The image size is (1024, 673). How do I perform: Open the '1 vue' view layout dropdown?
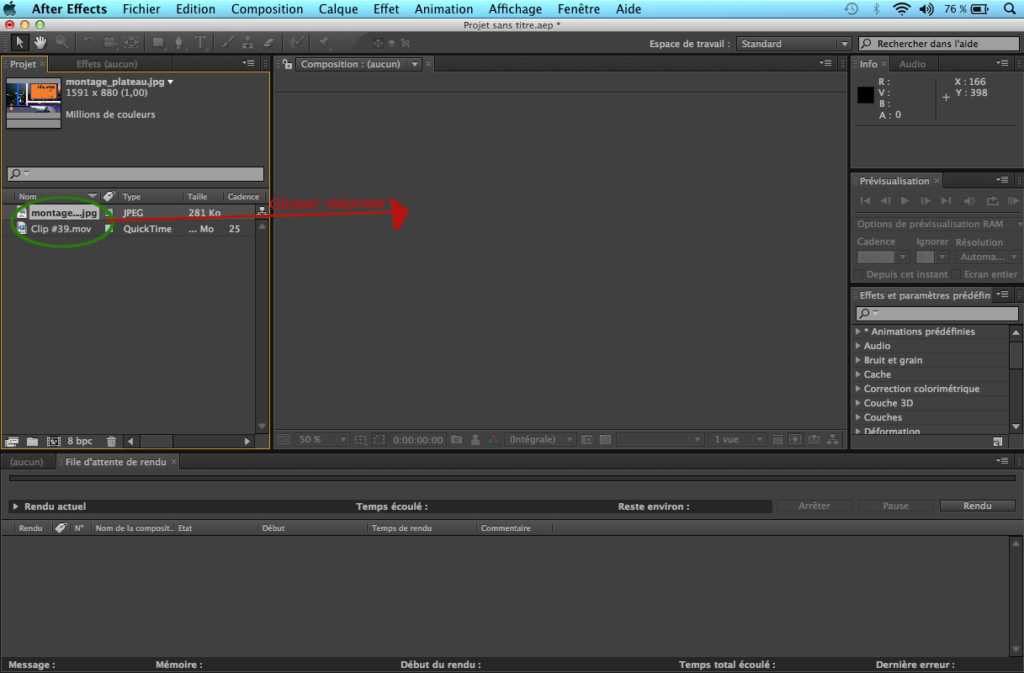point(737,440)
